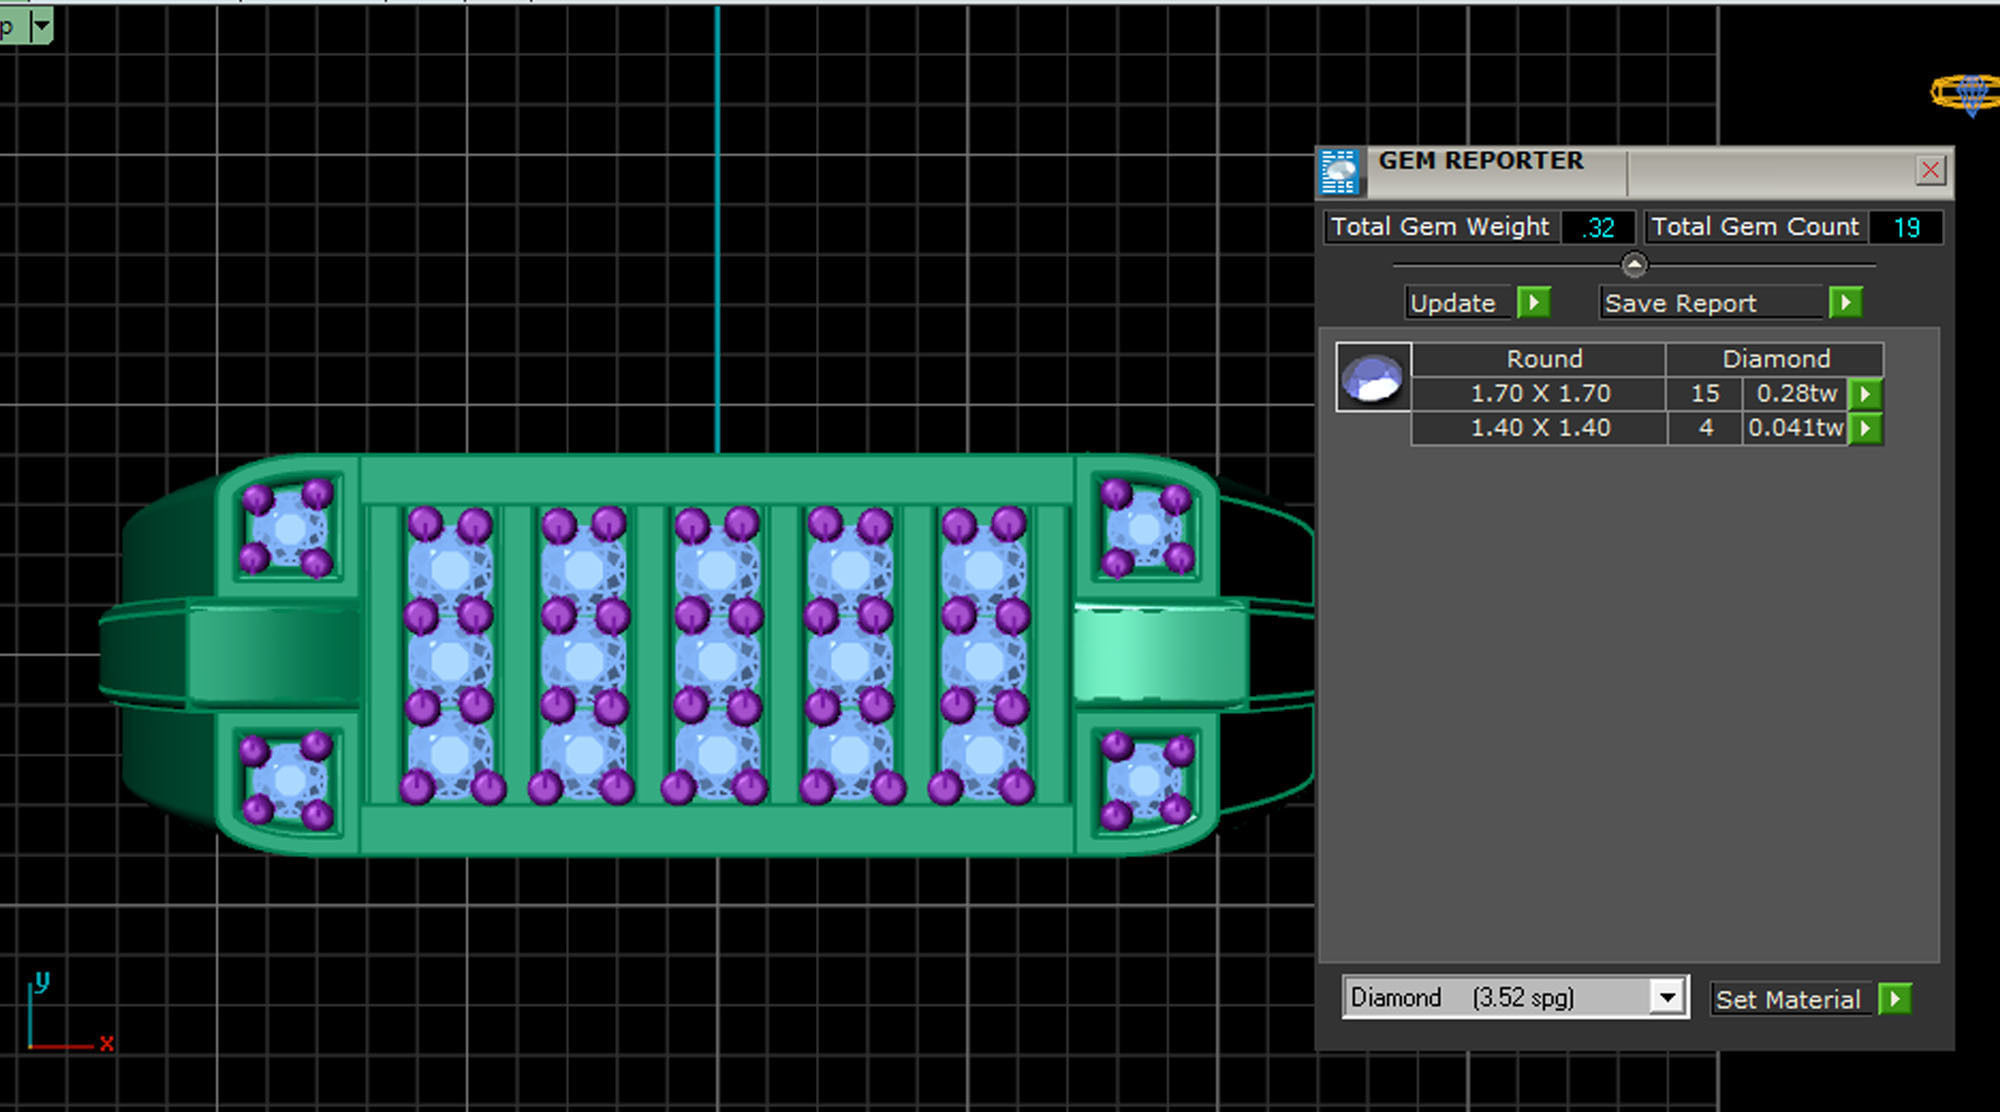
Task: Close the Gem Reporter panel
Action: click(1930, 171)
